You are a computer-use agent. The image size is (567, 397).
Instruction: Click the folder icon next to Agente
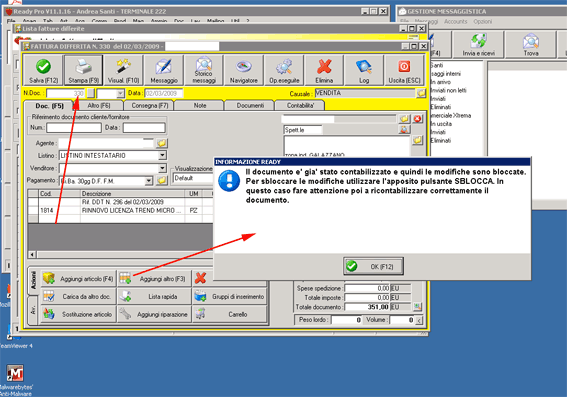click(x=162, y=143)
